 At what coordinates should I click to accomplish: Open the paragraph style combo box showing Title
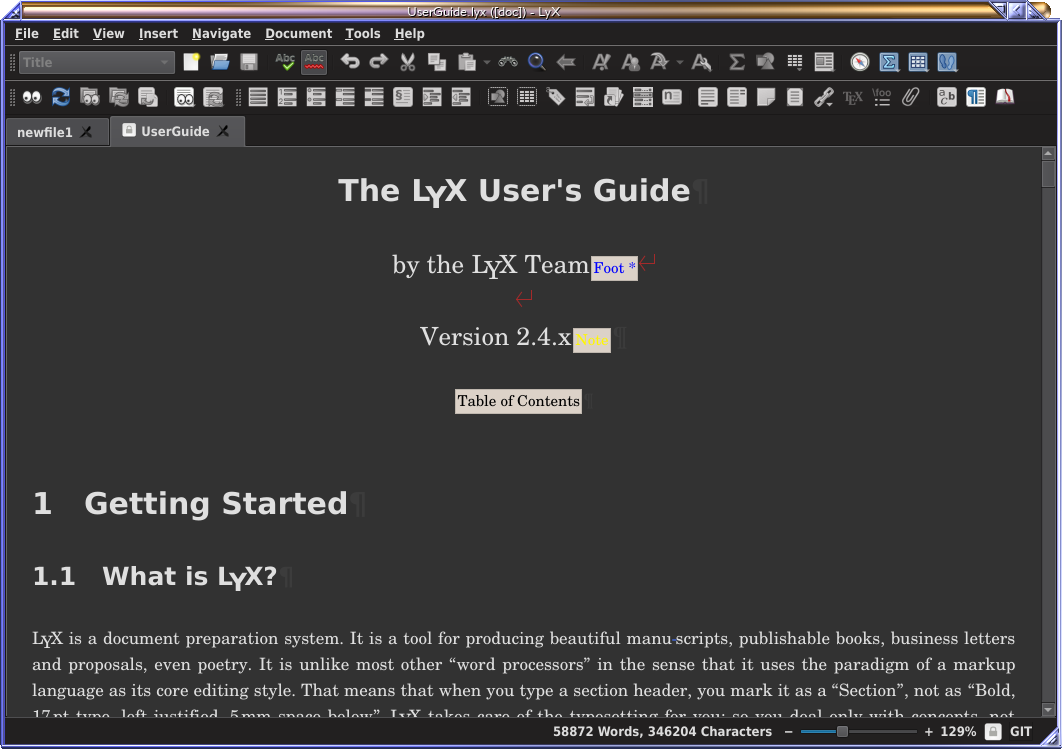coord(96,62)
